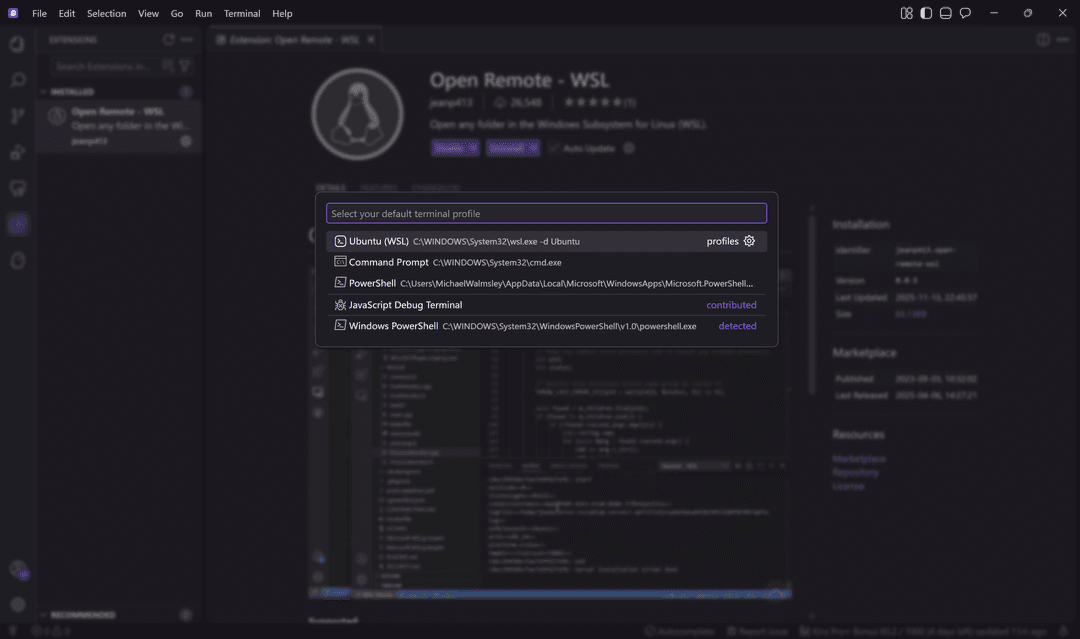Toggle the panel layout from the title bar

(x=945, y=13)
